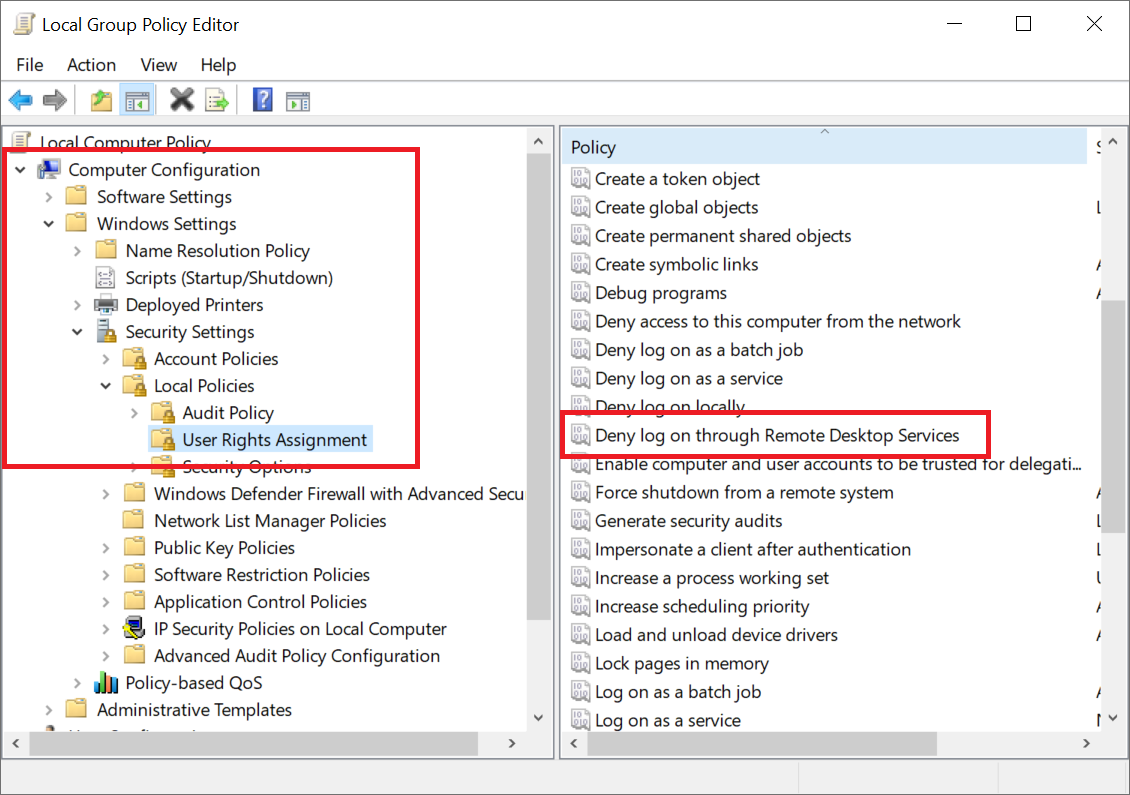1130x795 pixels.
Task: Select Deny log on as a service
Action: point(688,378)
